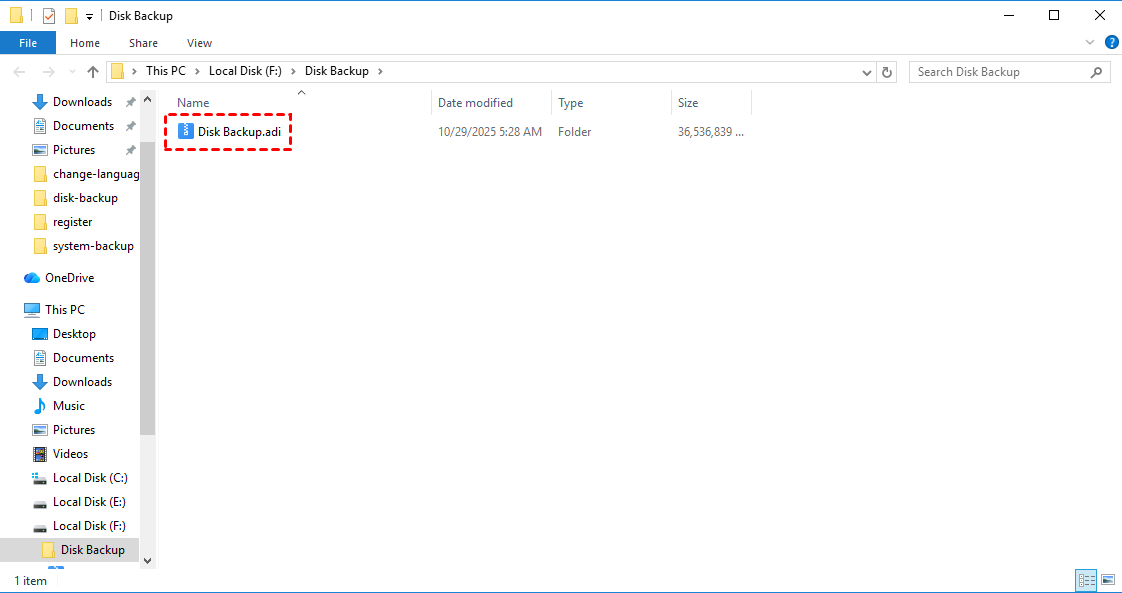Screen dimensions: 1122x593
Task: Open the Help question mark icon
Action: 1111,43
